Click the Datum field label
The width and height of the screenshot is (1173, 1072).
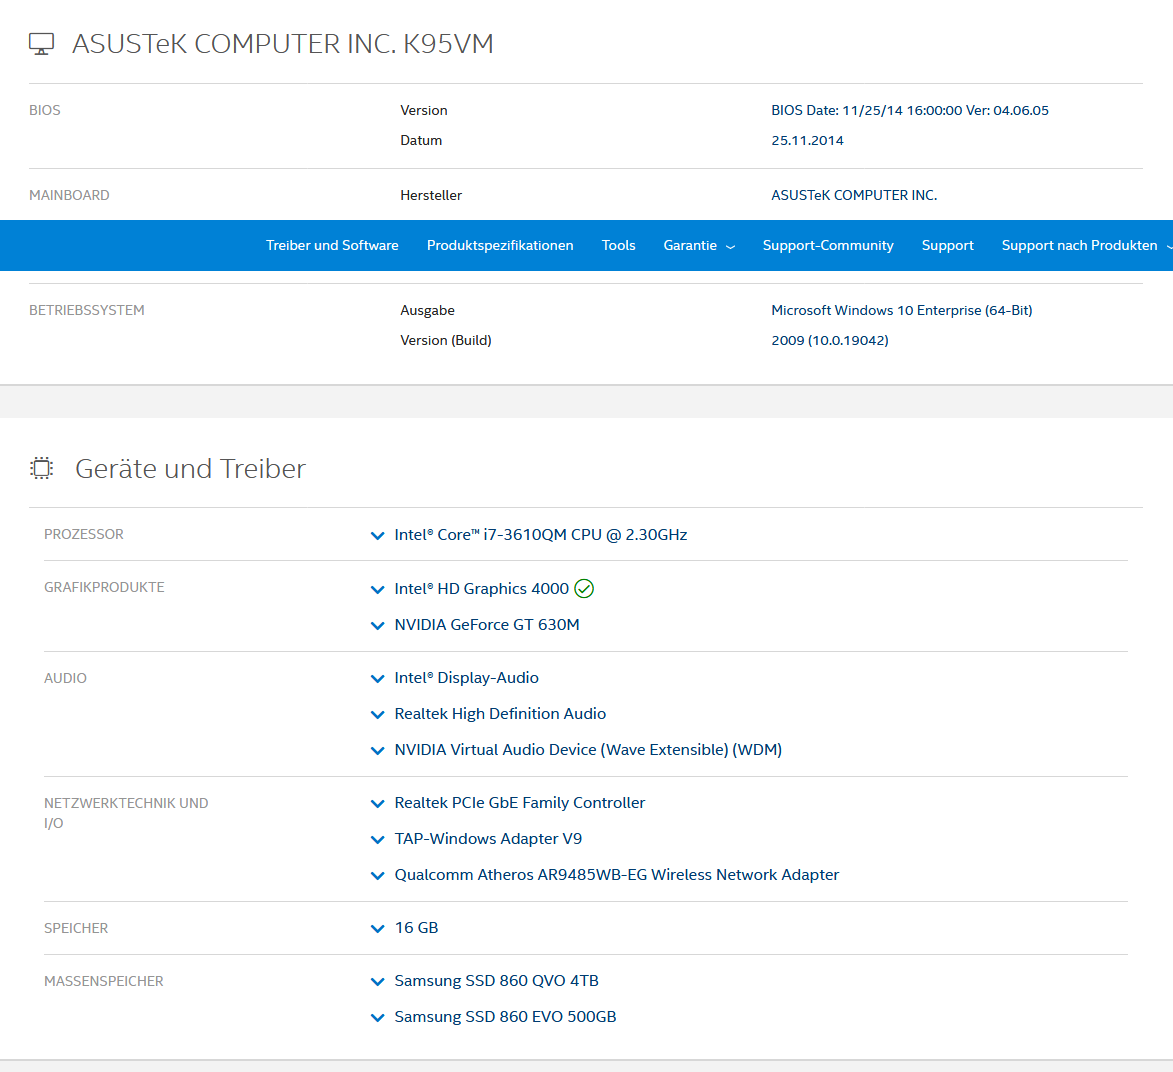[x=421, y=141]
